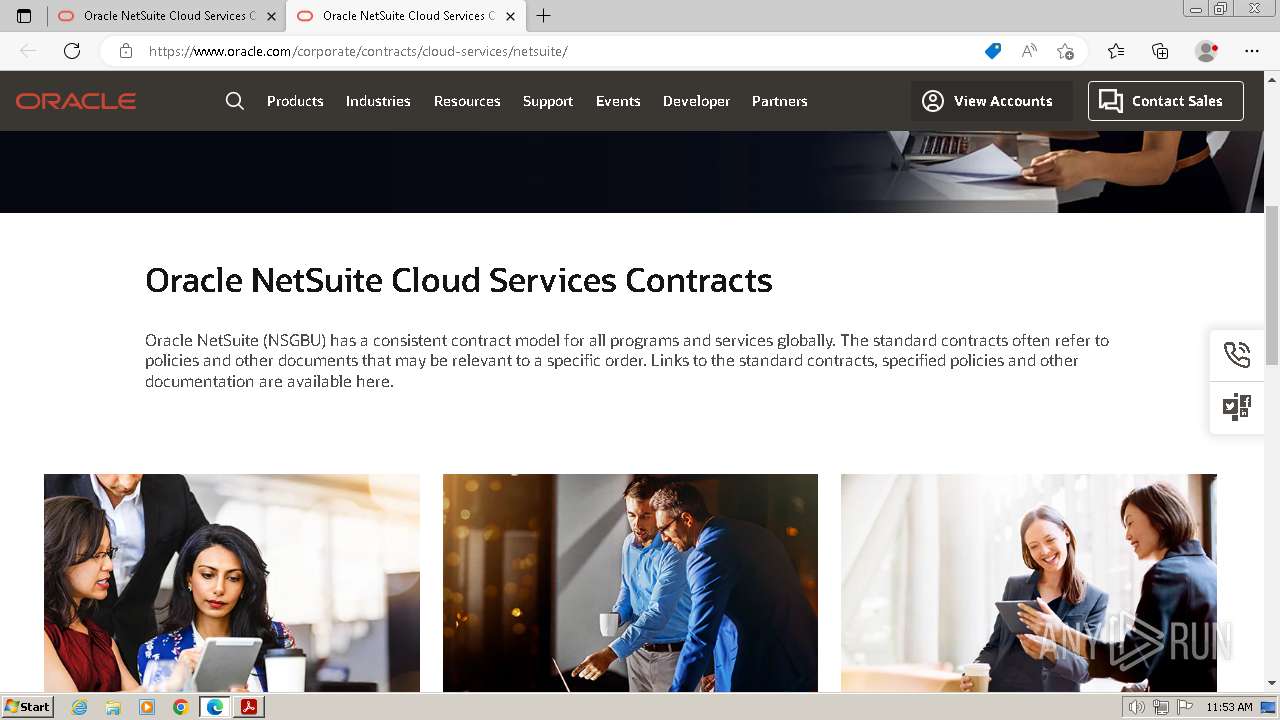Open Adobe Acrobat from taskbar

click(x=249, y=707)
